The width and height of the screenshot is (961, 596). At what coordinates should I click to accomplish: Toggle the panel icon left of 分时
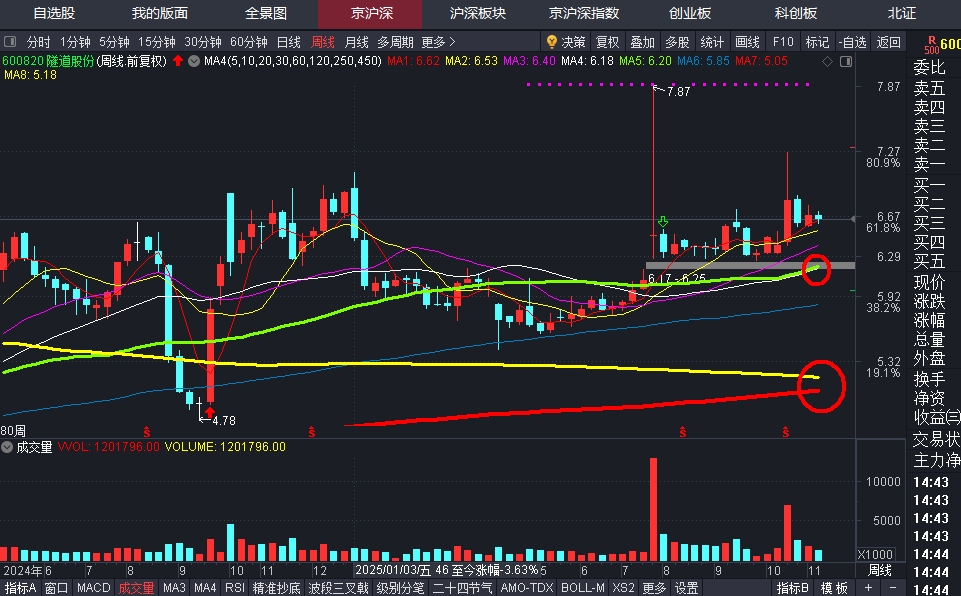(x=10, y=42)
